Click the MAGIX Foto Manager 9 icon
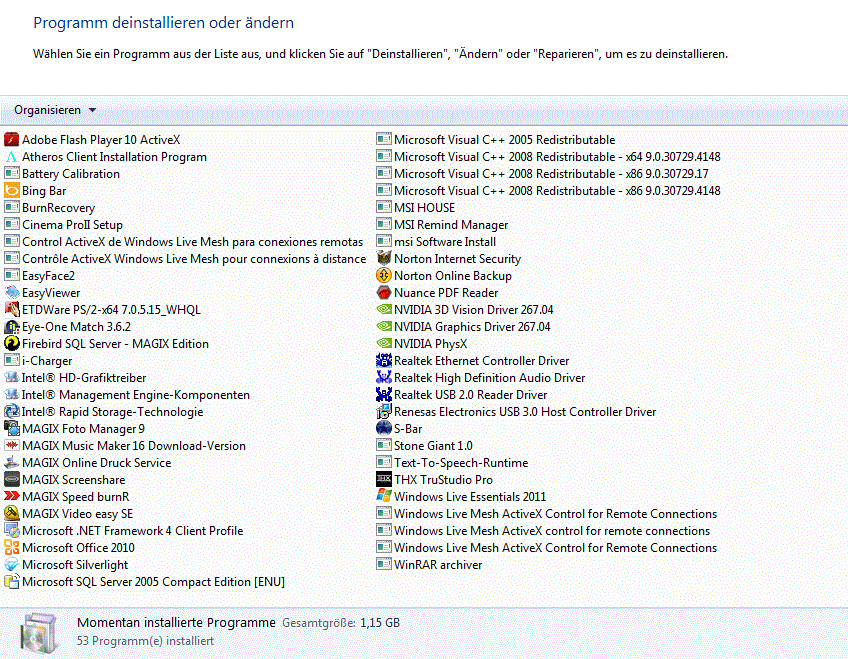This screenshot has height=659, width=848. tap(11, 429)
